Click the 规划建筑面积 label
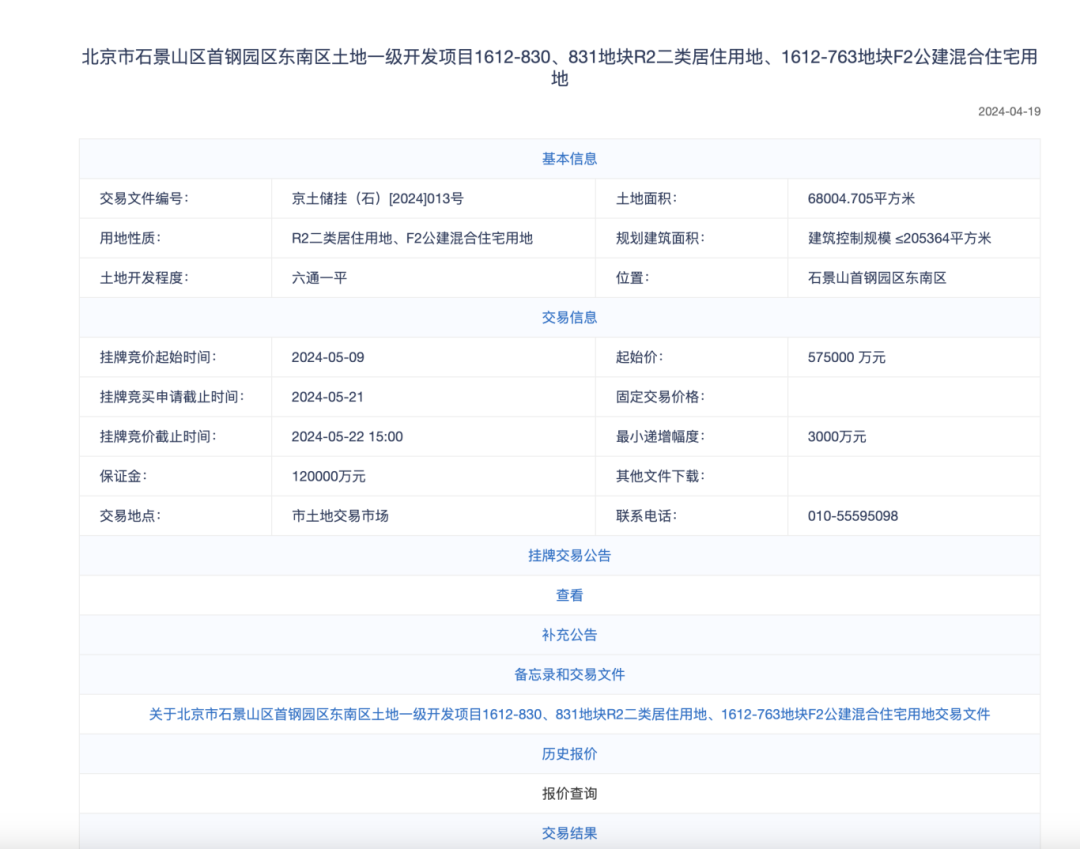Image resolution: width=1080 pixels, height=849 pixels. click(x=660, y=238)
